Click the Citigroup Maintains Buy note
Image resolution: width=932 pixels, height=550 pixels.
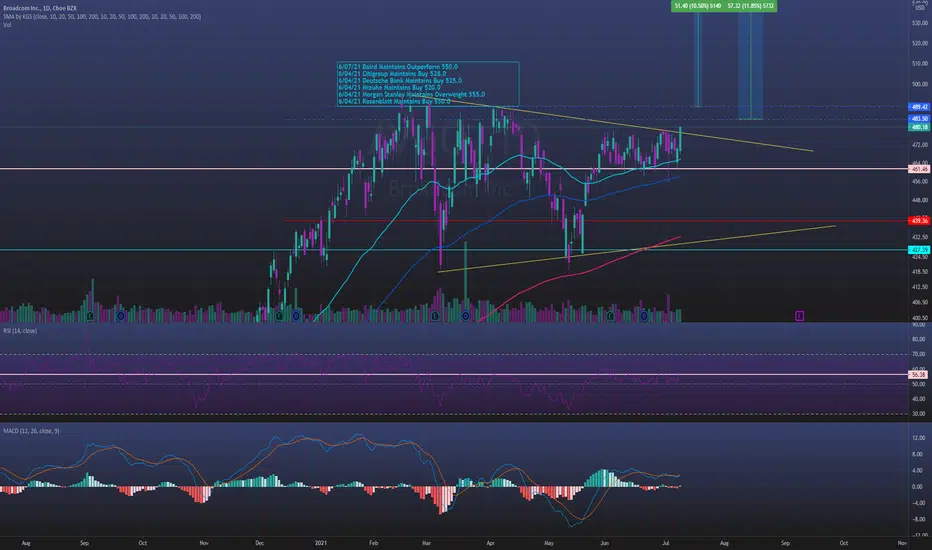pos(392,74)
